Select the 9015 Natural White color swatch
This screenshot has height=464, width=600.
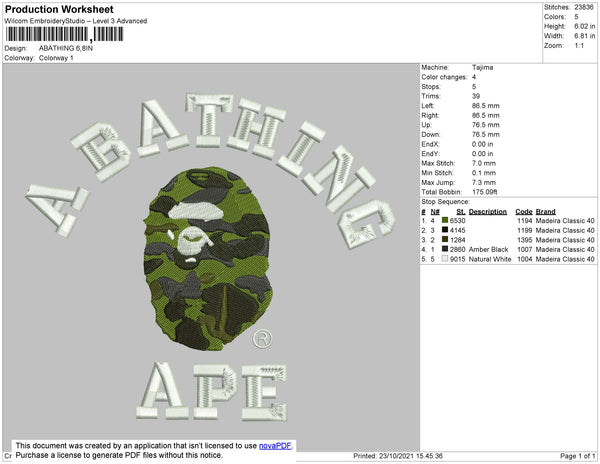point(445,259)
